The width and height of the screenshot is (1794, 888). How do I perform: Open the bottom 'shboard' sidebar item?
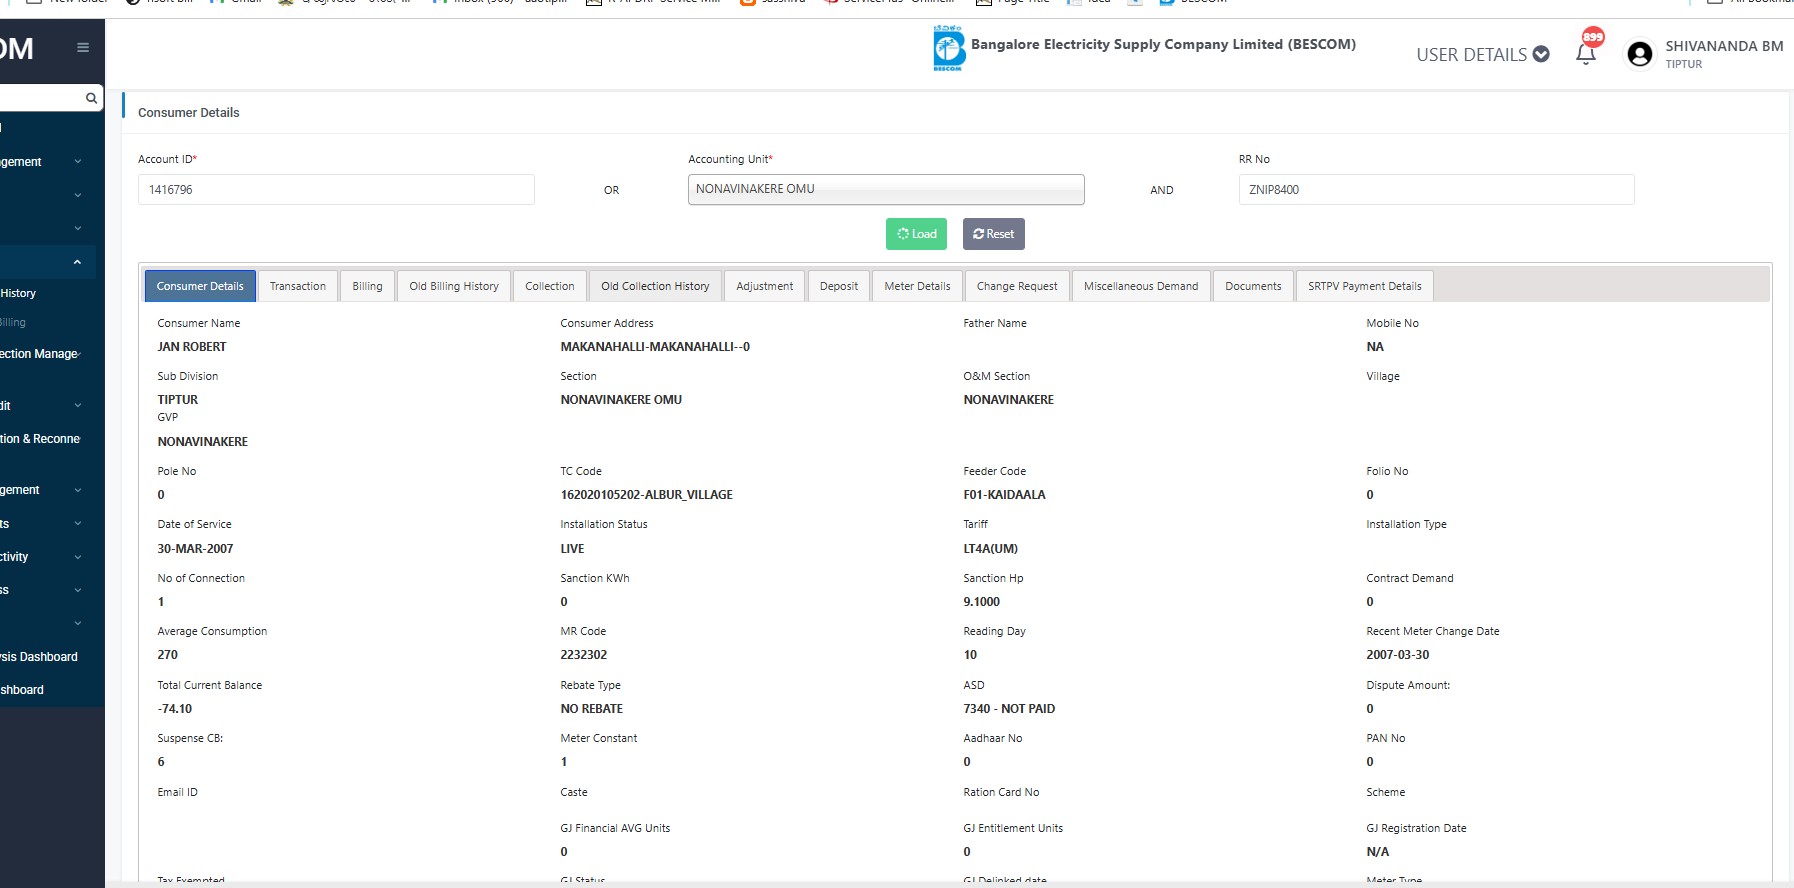pyautogui.click(x=22, y=690)
